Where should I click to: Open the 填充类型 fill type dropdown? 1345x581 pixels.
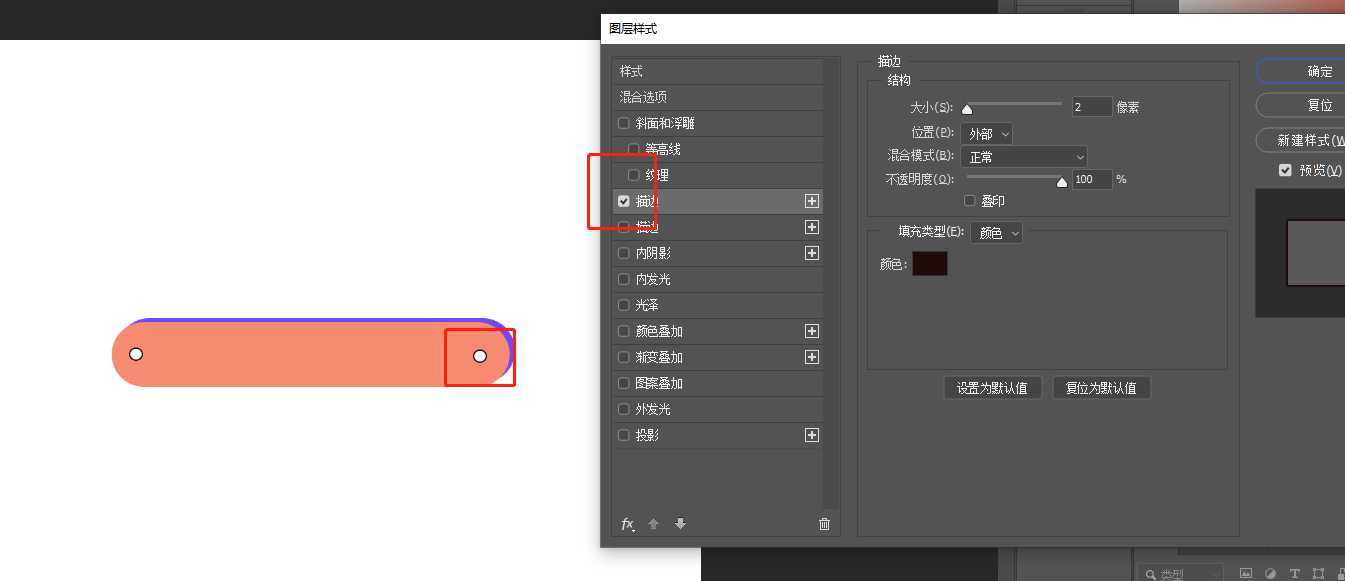996,232
